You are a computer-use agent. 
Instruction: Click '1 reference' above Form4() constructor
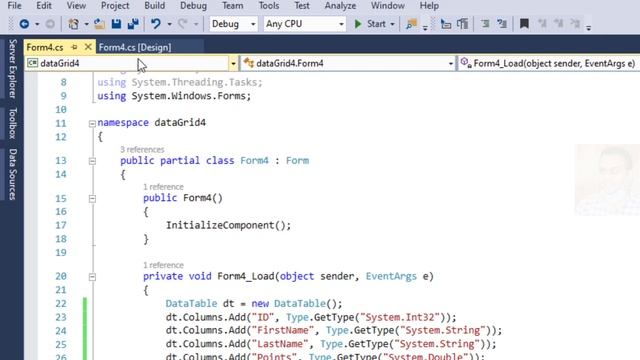pyautogui.click(x=163, y=187)
